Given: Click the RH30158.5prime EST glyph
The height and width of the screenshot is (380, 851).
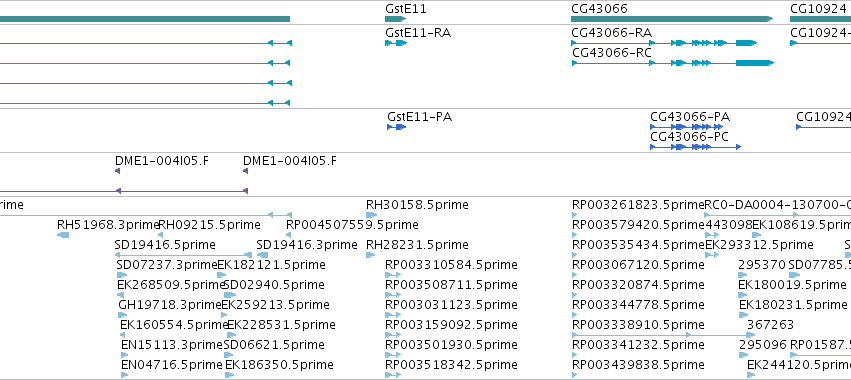Looking at the screenshot, I should click(371, 215).
